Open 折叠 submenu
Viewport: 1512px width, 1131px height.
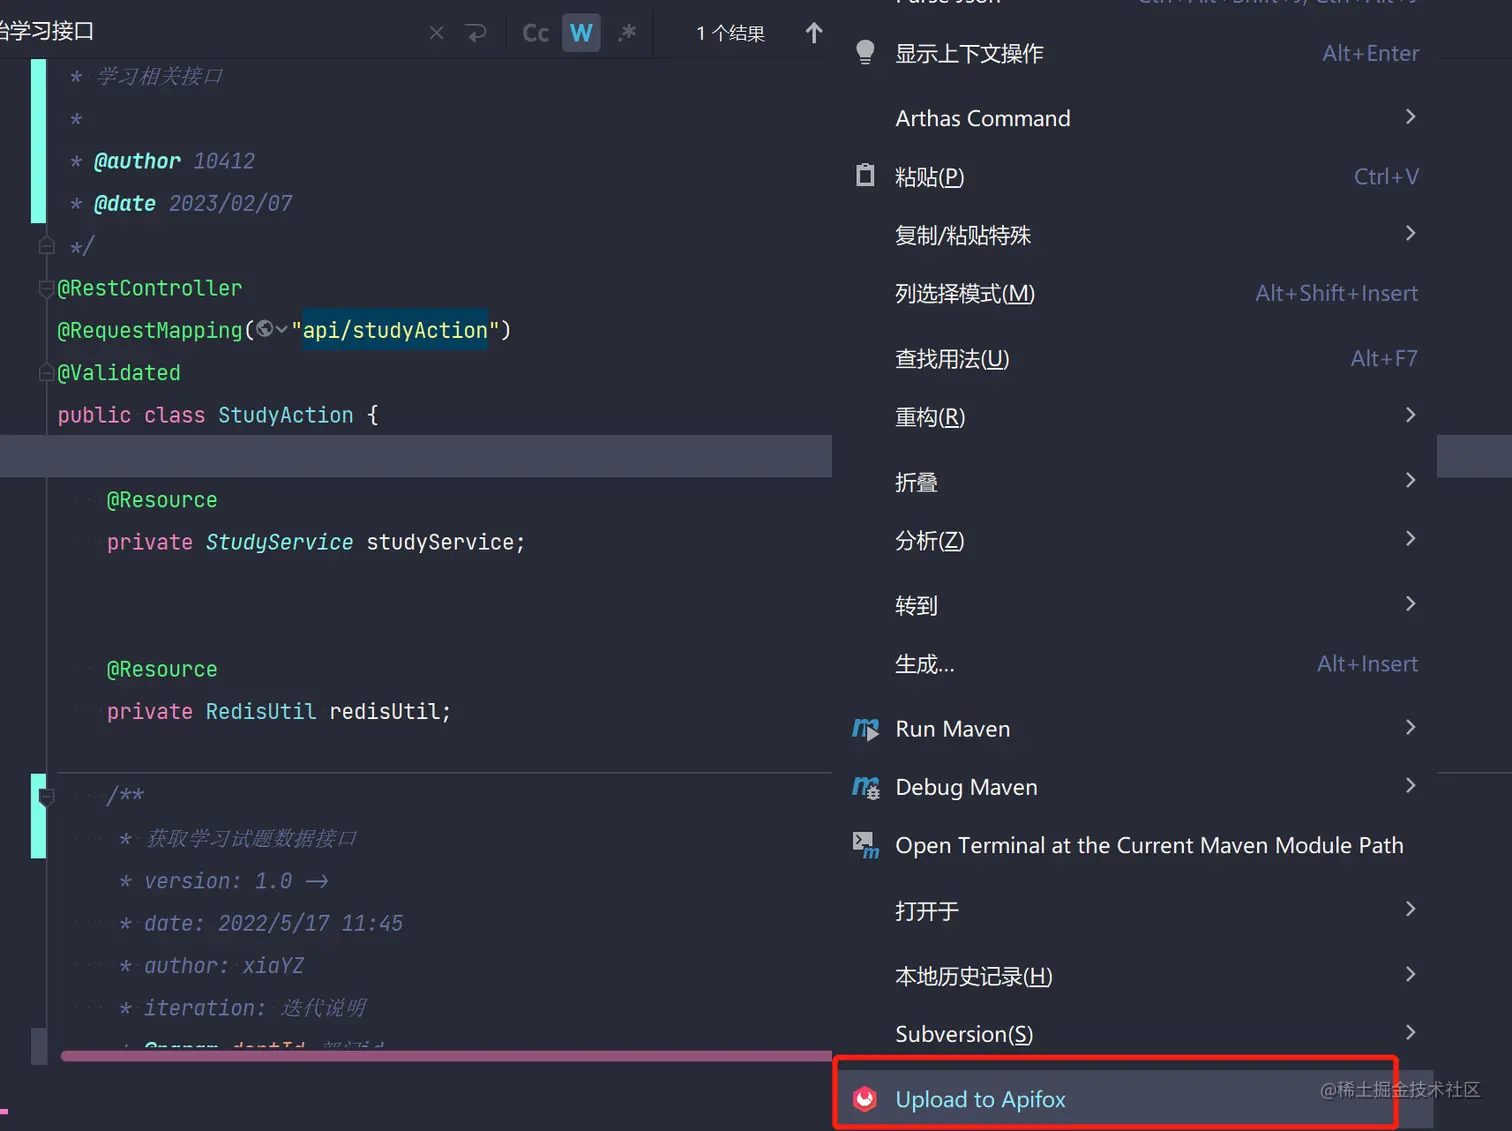(x=1135, y=482)
